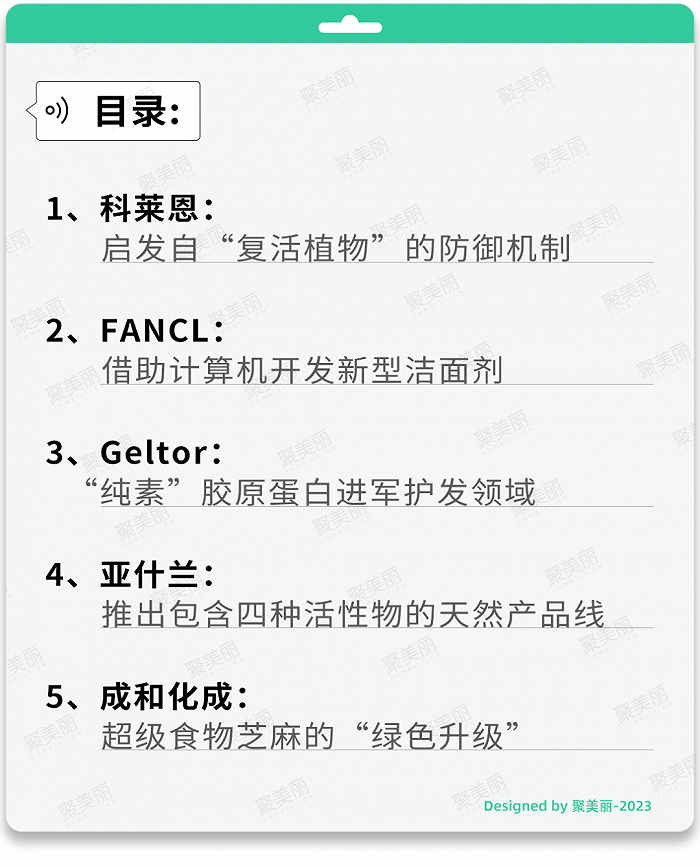Select list number 3 before Geltor
700x867 pixels.
click(x=56, y=453)
